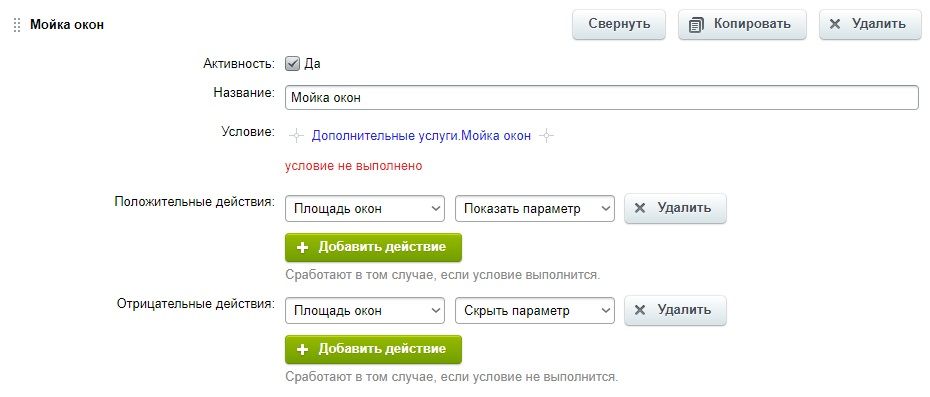Click the copy icon in Копировать button
Image resolution: width=930 pixels, height=397 pixels.
pyautogui.click(x=696, y=25)
